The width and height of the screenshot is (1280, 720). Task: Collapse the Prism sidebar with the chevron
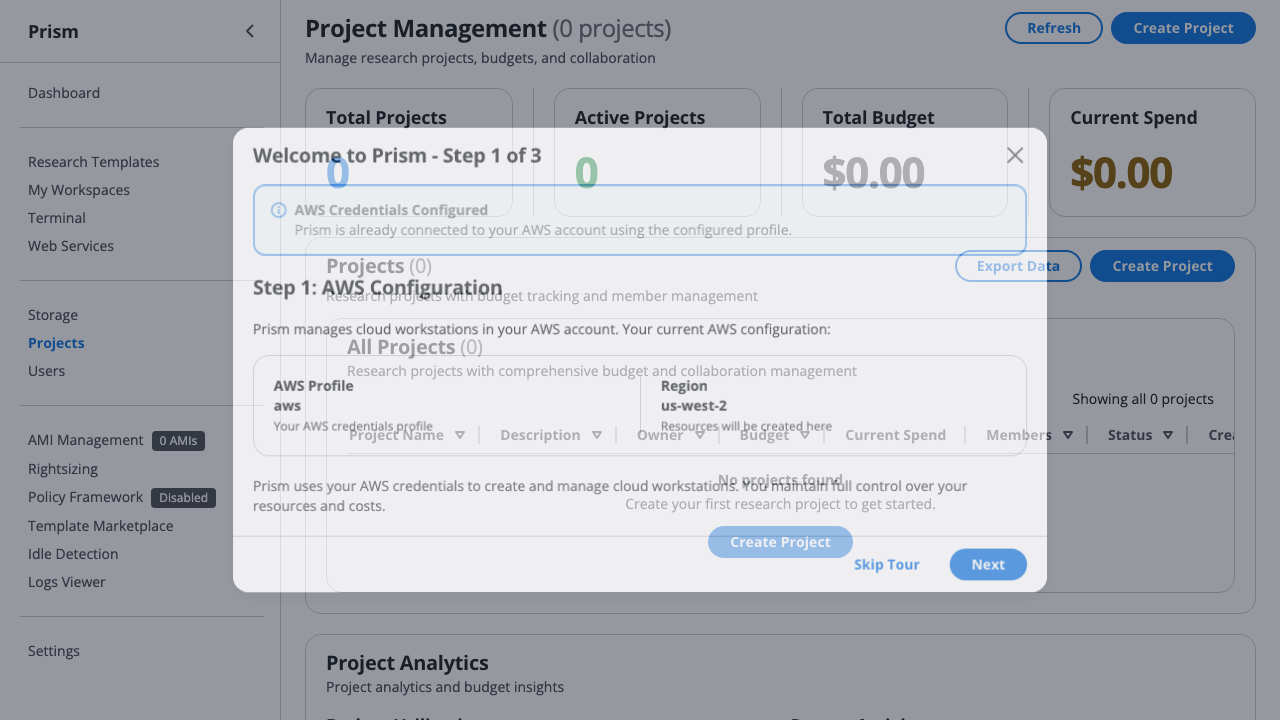(x=250, y=31)
